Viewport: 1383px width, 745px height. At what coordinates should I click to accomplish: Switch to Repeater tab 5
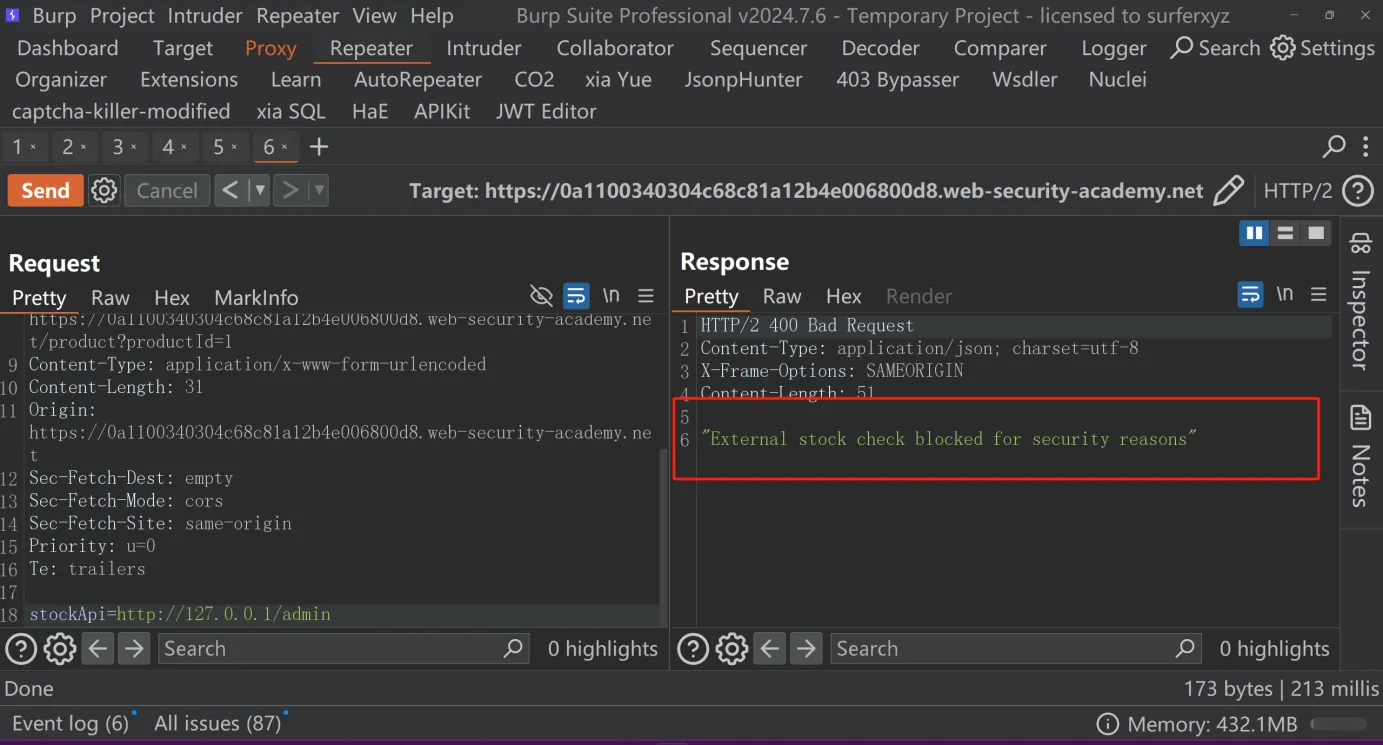pyautogui.click(x=219, y=147)
